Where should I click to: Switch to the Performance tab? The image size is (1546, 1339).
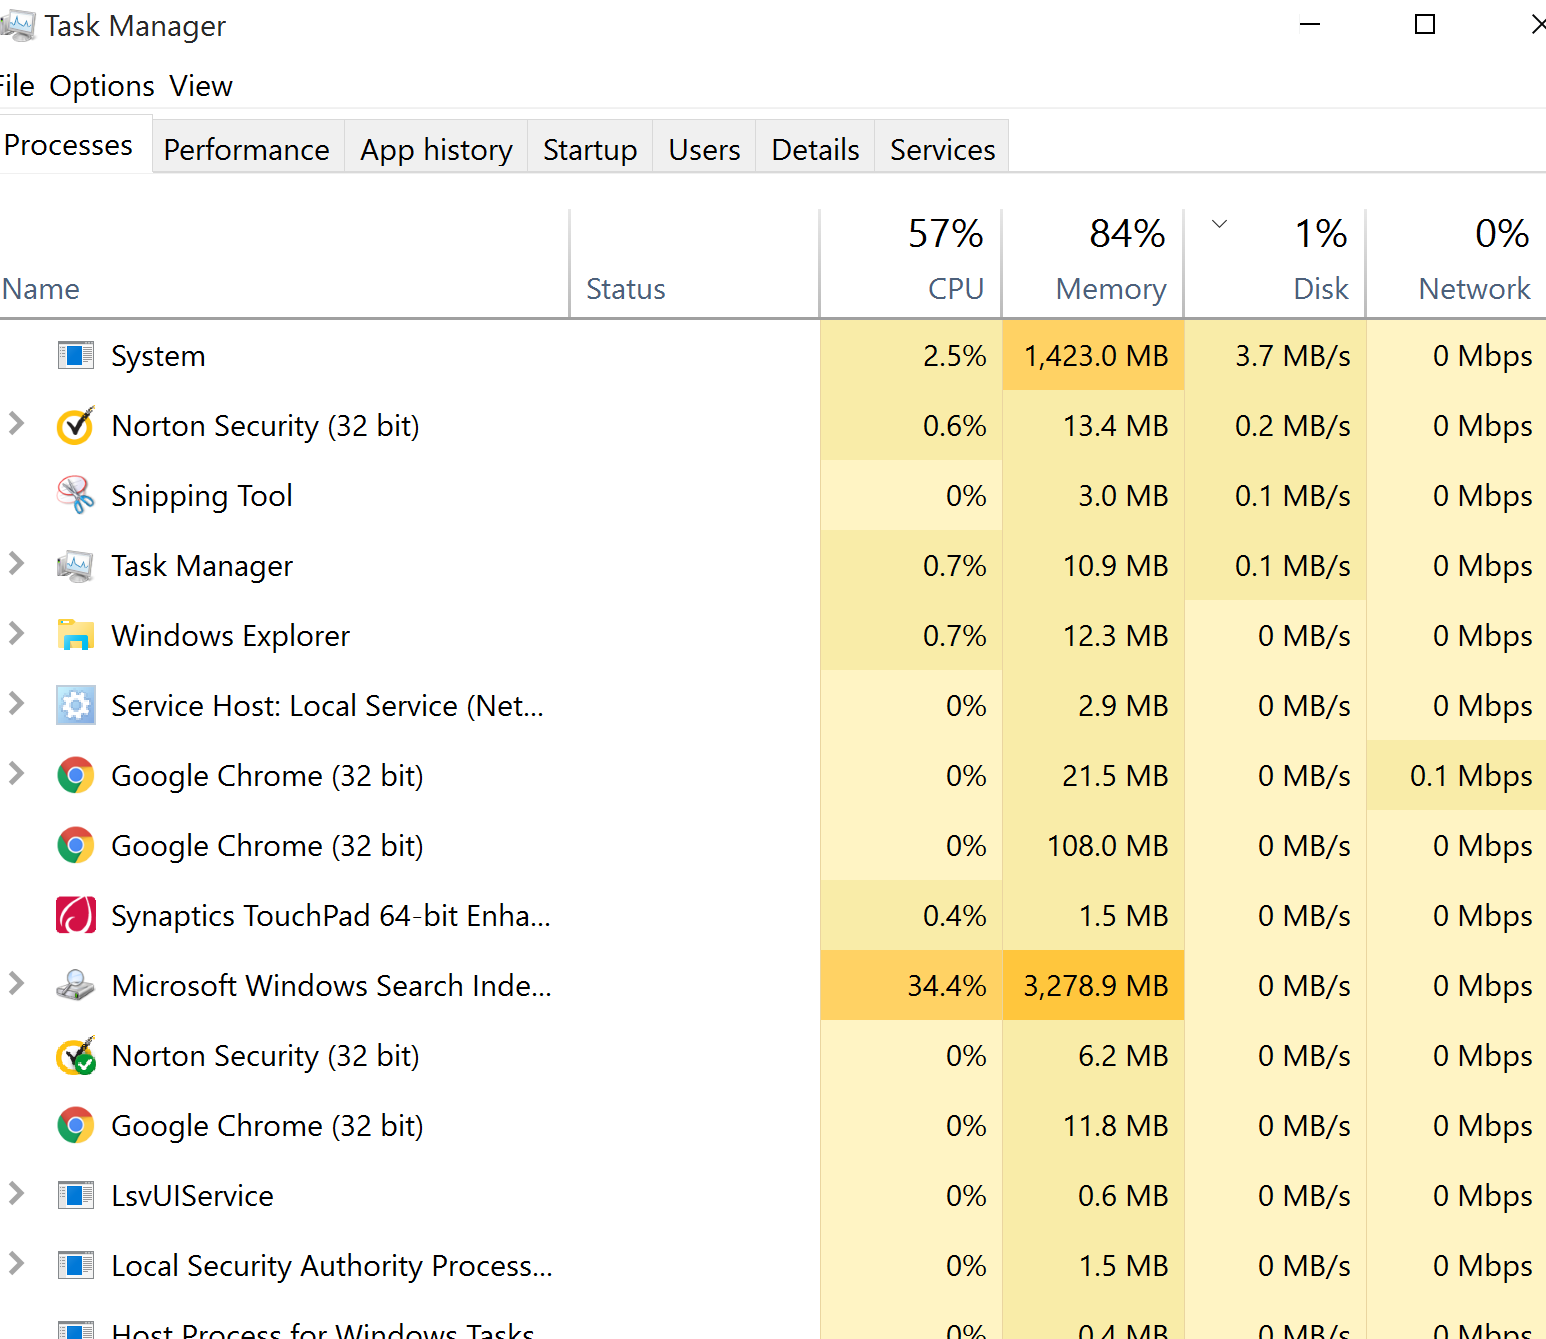pos(246,149)
